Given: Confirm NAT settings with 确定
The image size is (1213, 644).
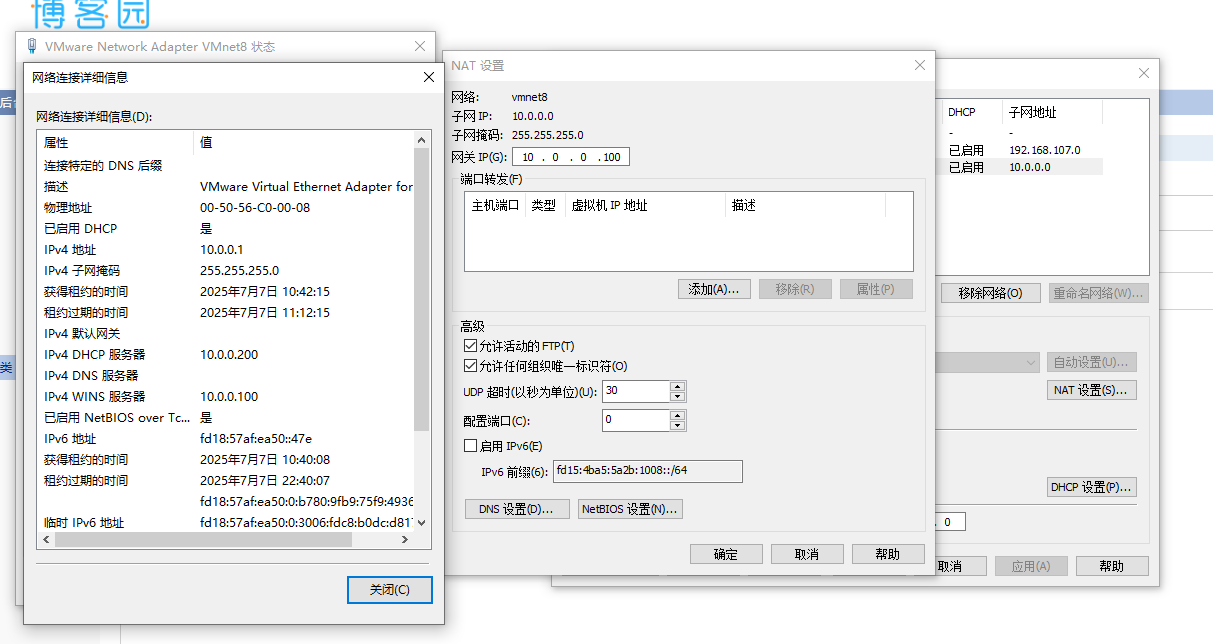Looking at the screenshot, I should (x=726, y=554).
